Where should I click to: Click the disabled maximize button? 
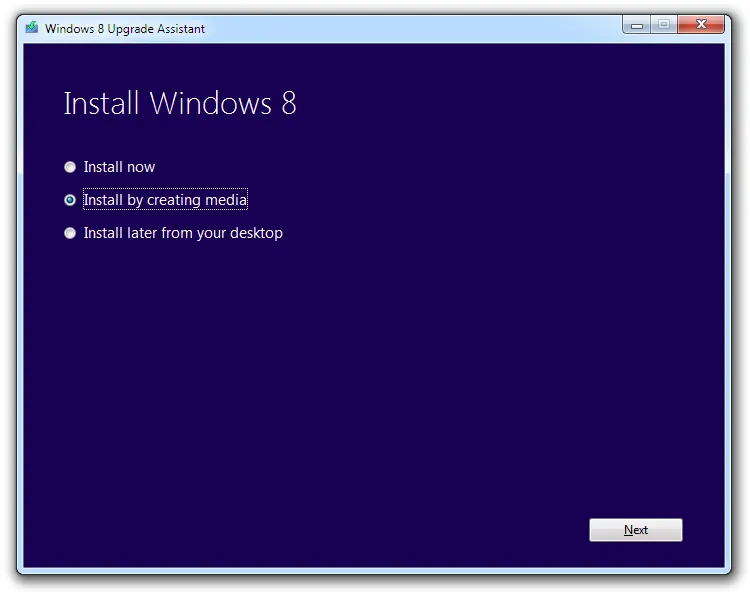(x=664, y=24)
